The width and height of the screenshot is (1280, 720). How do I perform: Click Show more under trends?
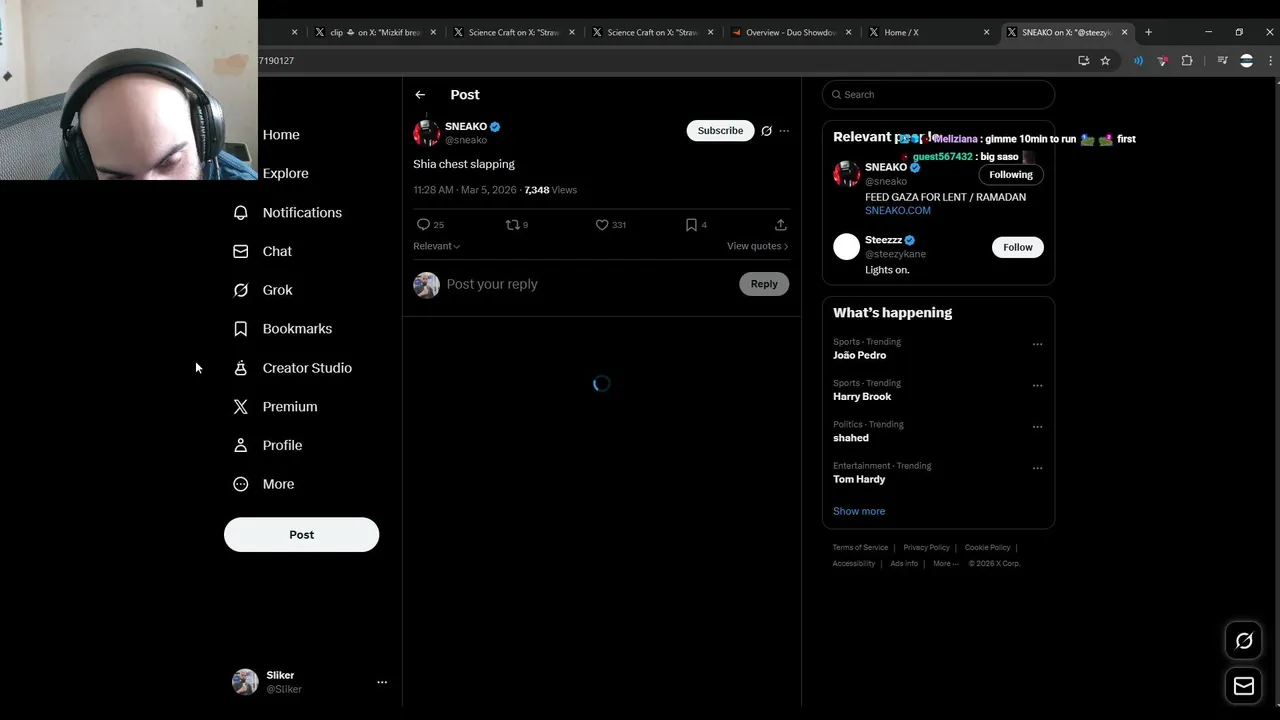coord(859,511)
